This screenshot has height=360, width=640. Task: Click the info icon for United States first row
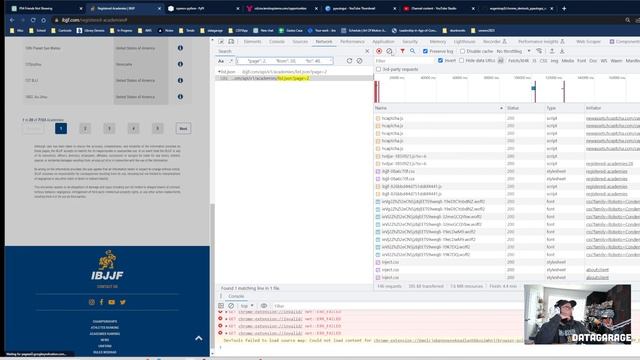pyautogui.click(x=180, y=48)
